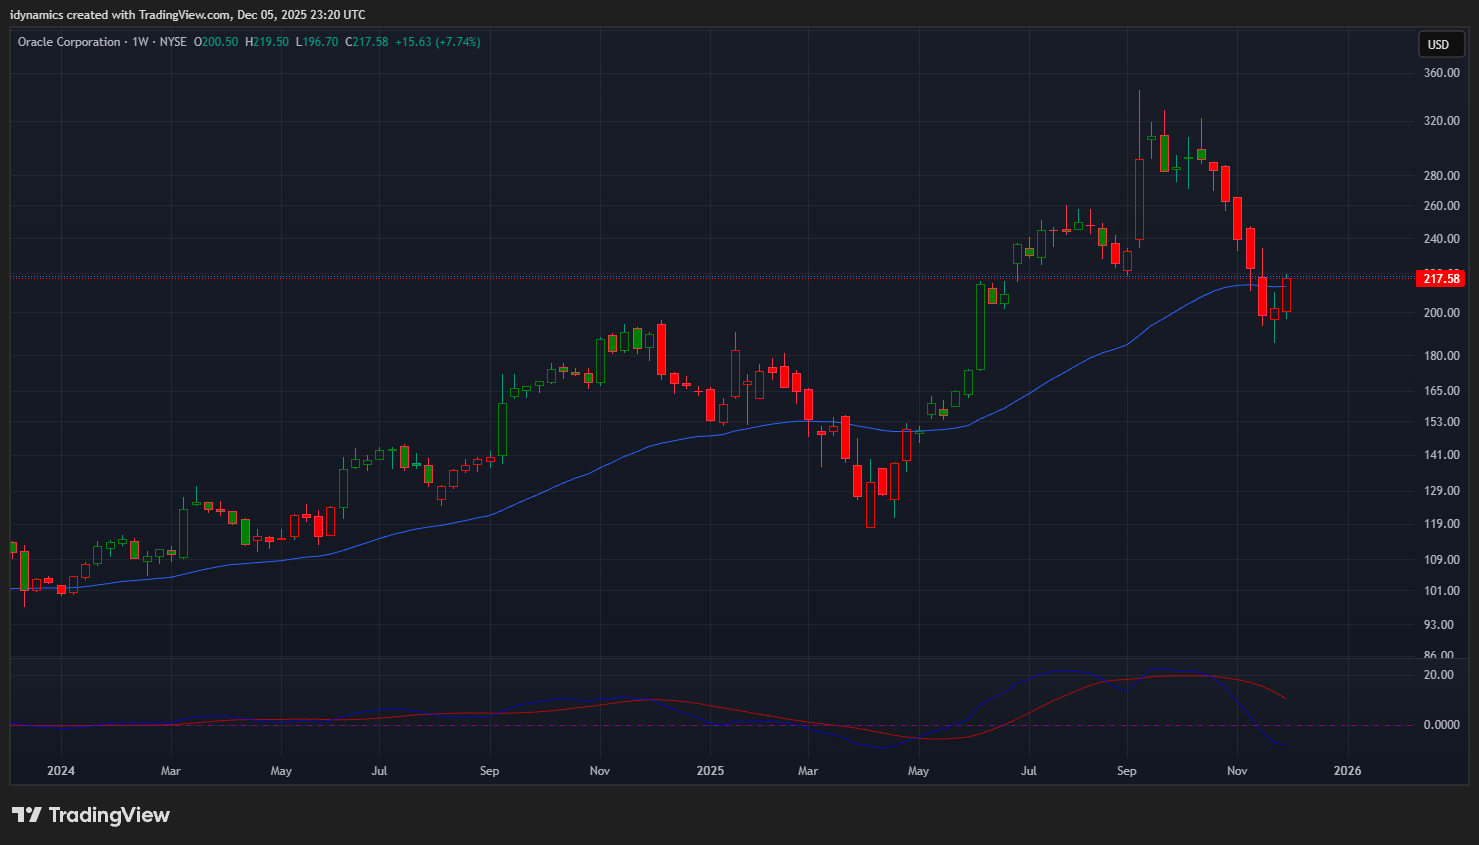Click the 0.0000 indicator axis label
Screen dimensions: 1479x845
(x=1441, y=725)
